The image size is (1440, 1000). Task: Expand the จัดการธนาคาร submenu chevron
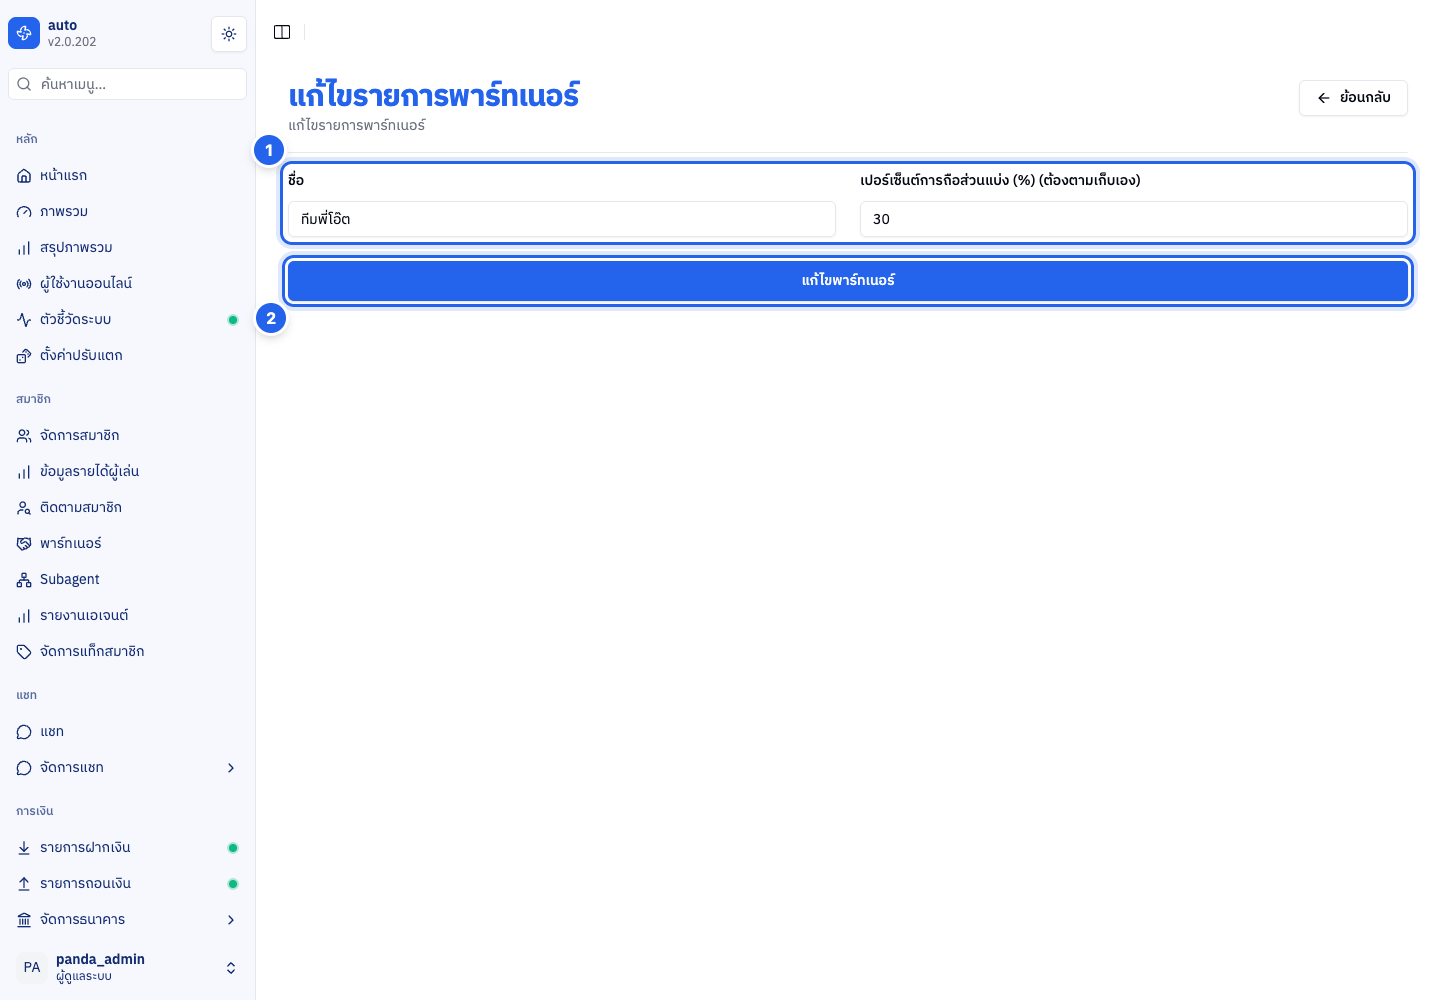pyautogui.click(x=231, y=920)
